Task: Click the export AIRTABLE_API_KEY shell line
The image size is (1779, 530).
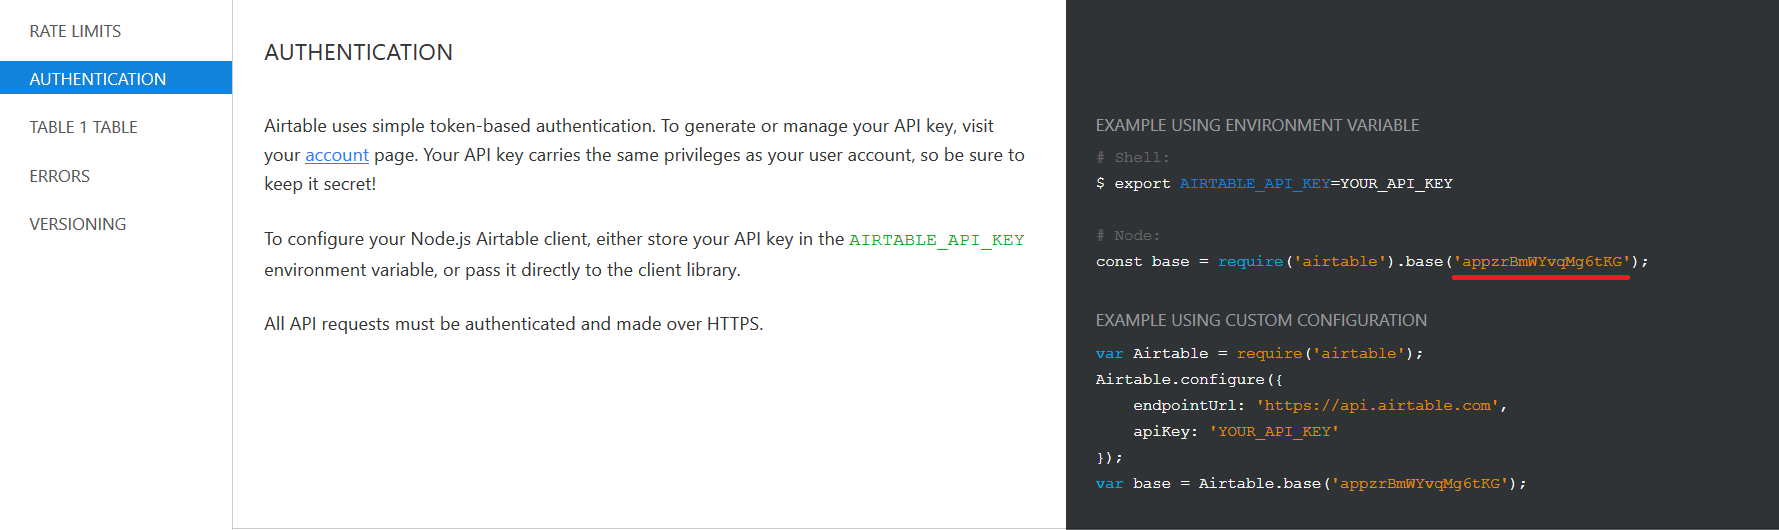Action: coord(1274,183)
